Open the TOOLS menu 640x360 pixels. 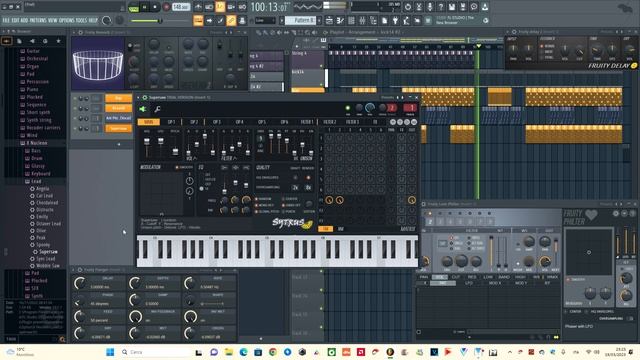(81, 20)
